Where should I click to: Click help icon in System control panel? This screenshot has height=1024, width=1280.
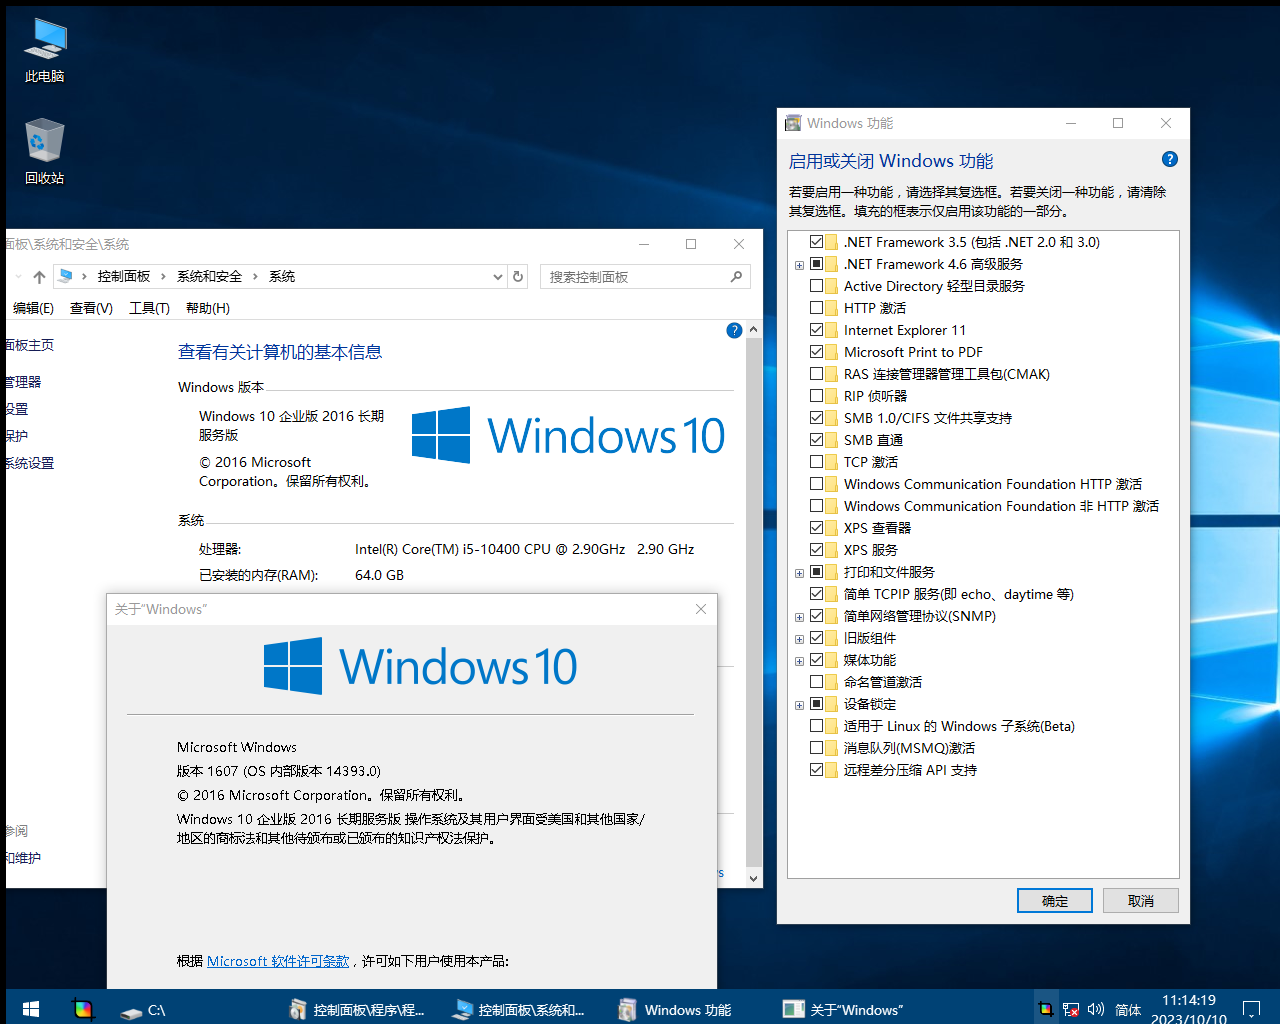(734, 330)
